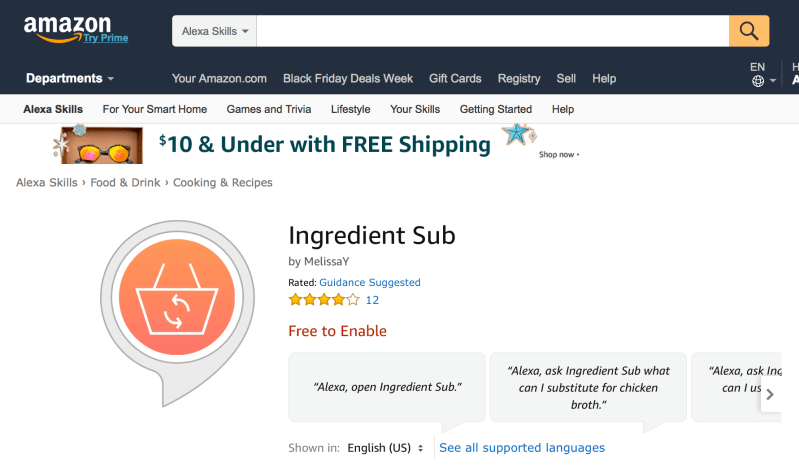Click the sunglasses promo banner image
The image size is (799, 467).
tap(100, 144)
